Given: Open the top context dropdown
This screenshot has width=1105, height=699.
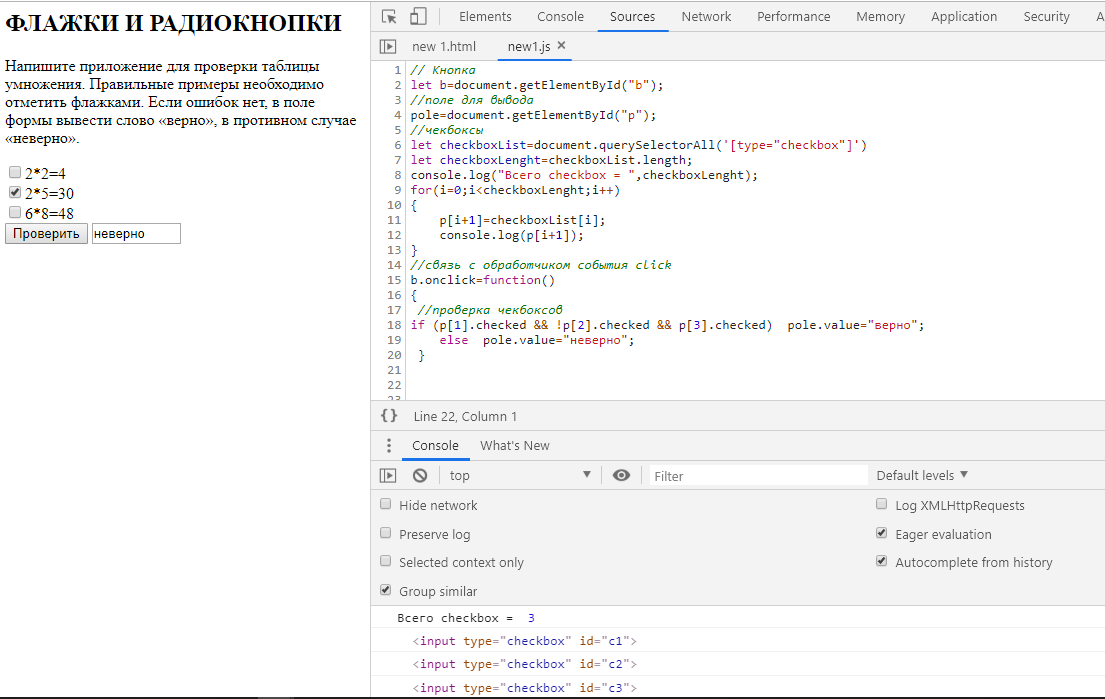Looking at the screenshot, I should coord(520,475).
